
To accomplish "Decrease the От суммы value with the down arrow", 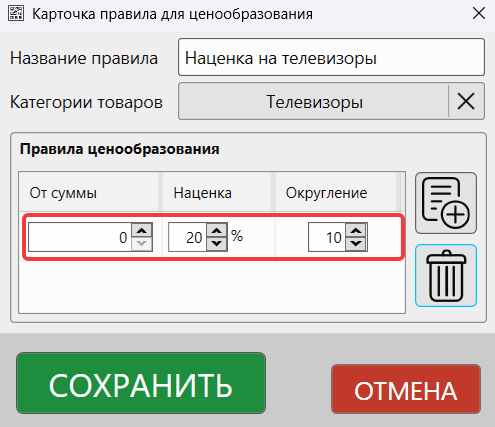I will [x=142, y=244].
